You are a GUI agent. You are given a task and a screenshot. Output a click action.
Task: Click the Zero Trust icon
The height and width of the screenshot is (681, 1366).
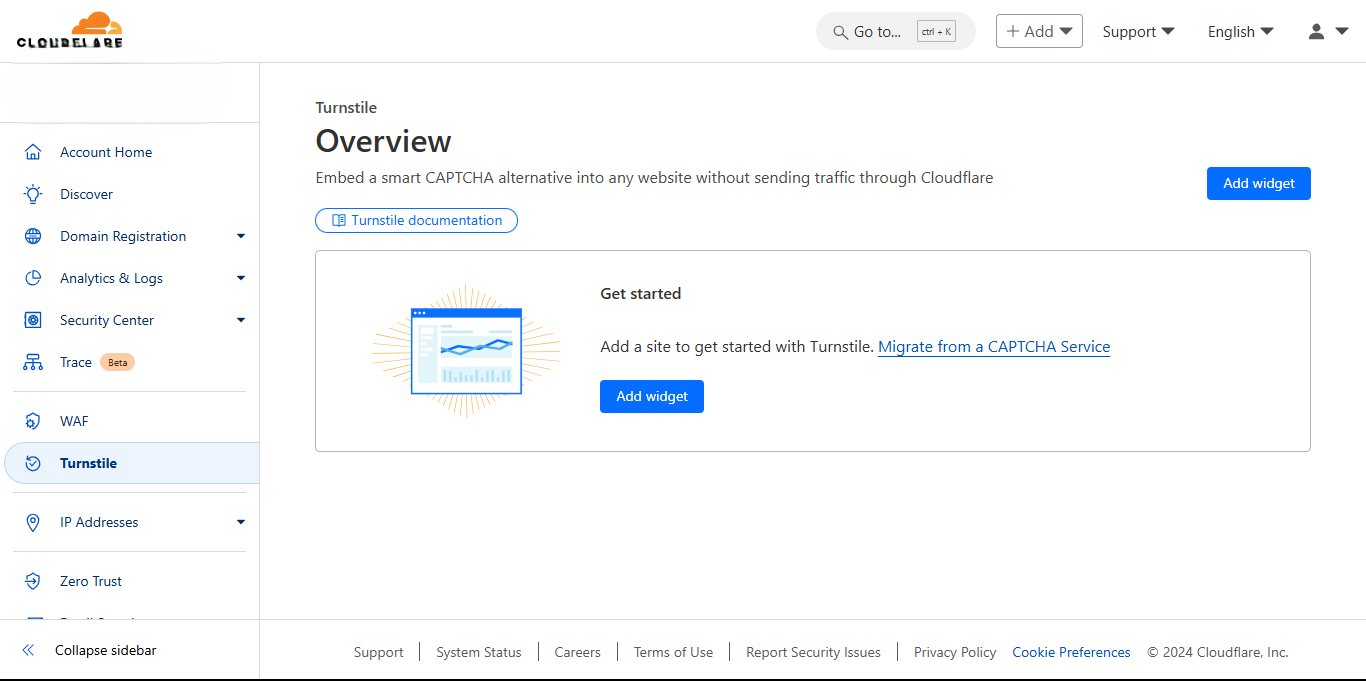click(x=33, y=581)
